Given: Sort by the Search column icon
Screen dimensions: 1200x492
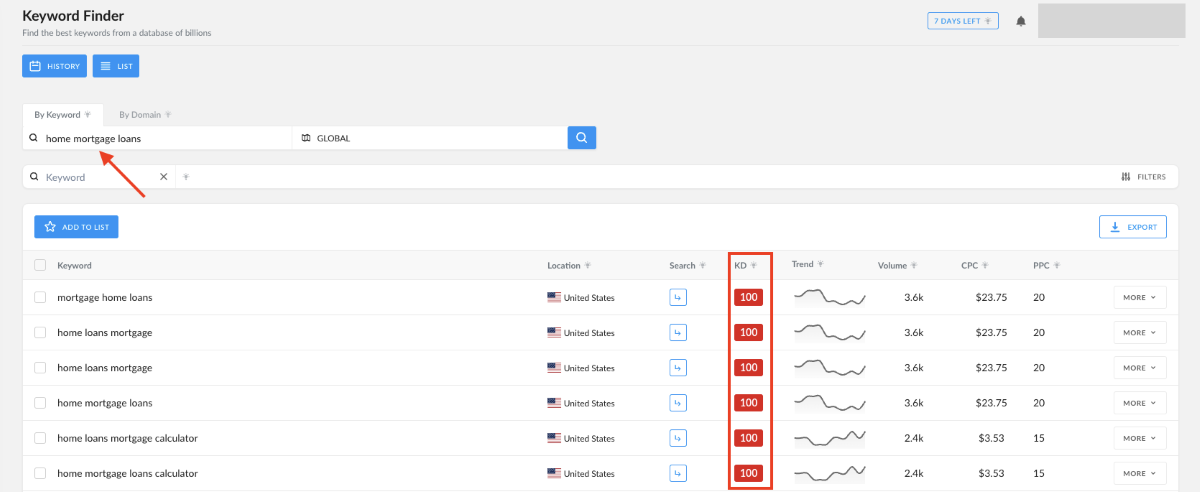Looking at the screenshot, I should (x=702, y=266).
